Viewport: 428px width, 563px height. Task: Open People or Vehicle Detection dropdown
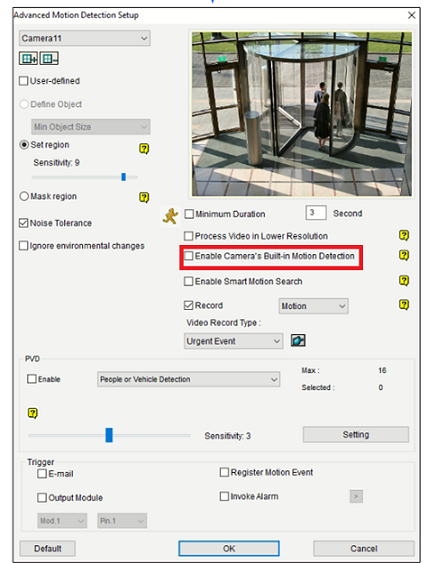(x=189, y=379)
